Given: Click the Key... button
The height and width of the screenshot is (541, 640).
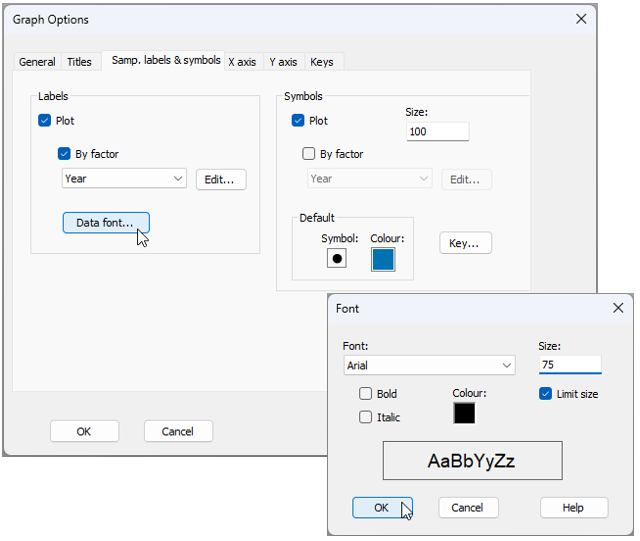Looking at the screenshot, I should tap(465, 243).
